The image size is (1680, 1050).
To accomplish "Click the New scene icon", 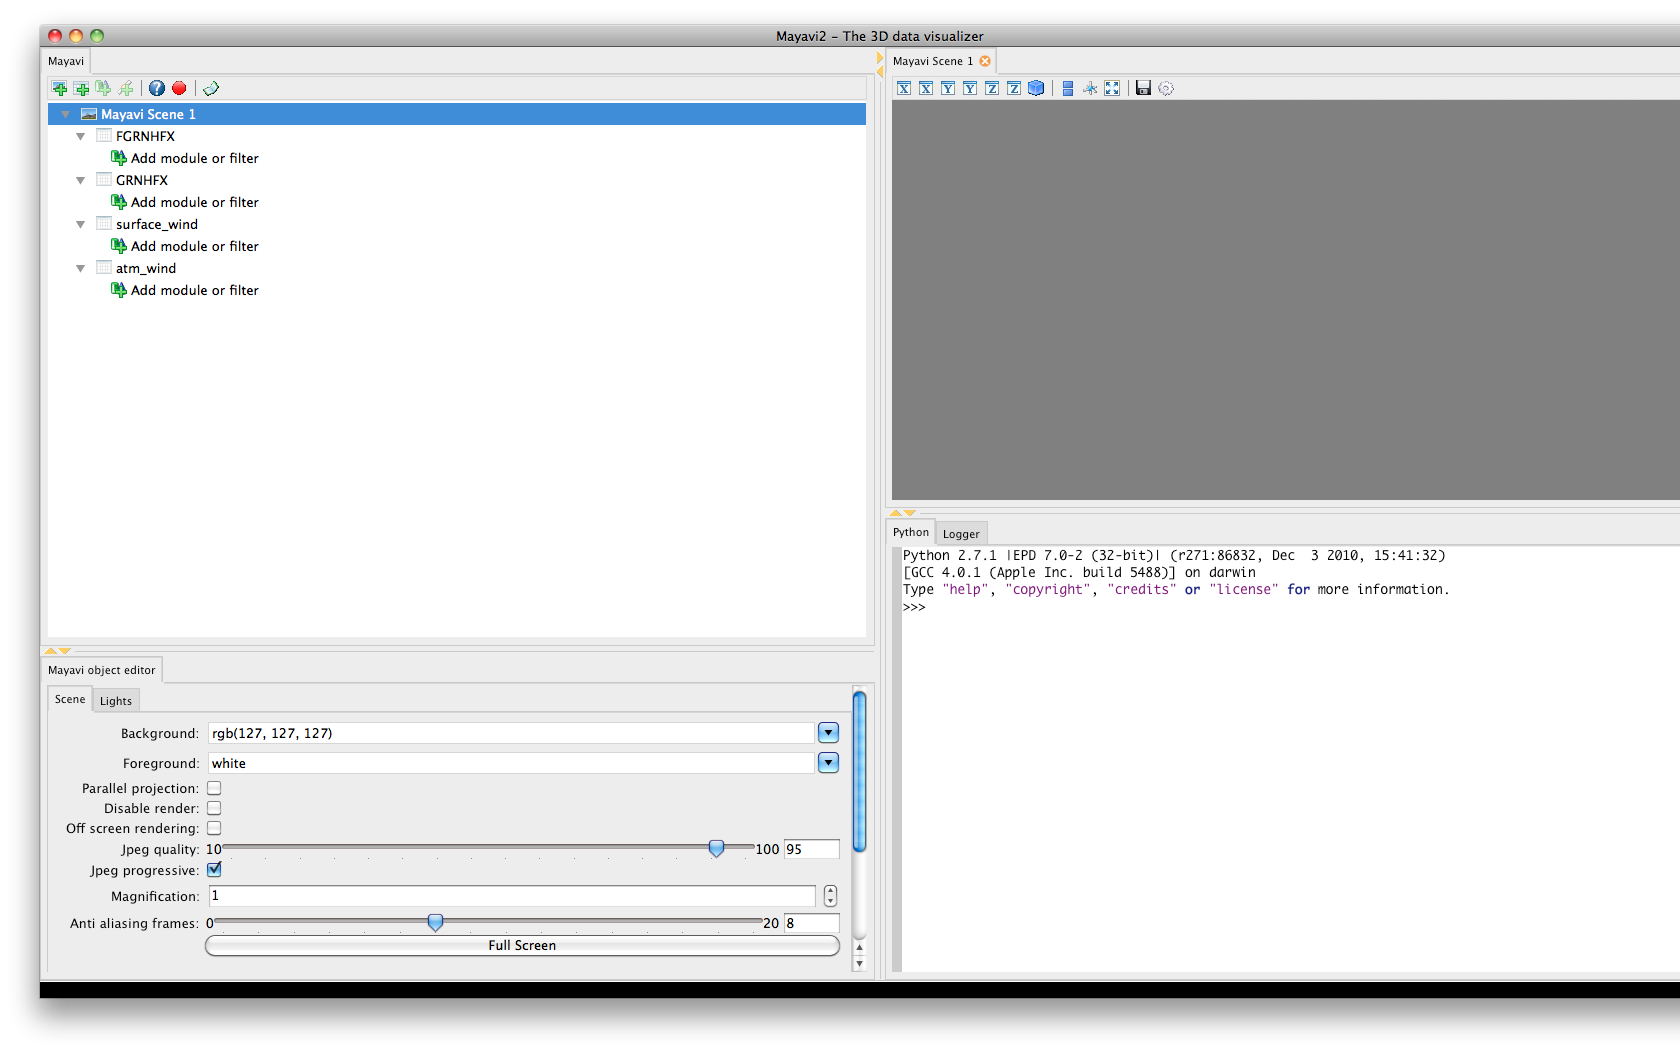I will click(60, 89).
